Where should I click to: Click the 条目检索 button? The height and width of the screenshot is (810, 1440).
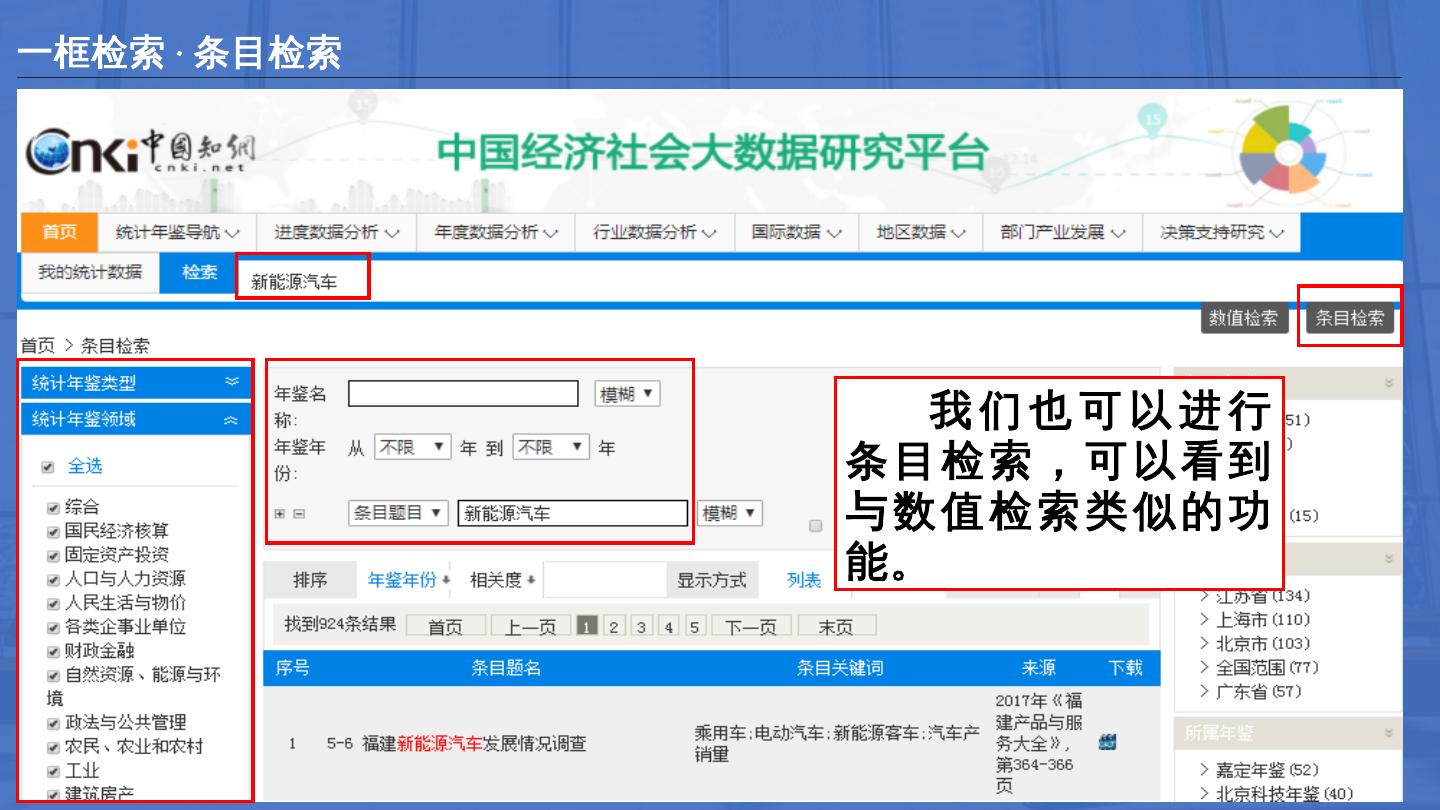click(1349, 318)
